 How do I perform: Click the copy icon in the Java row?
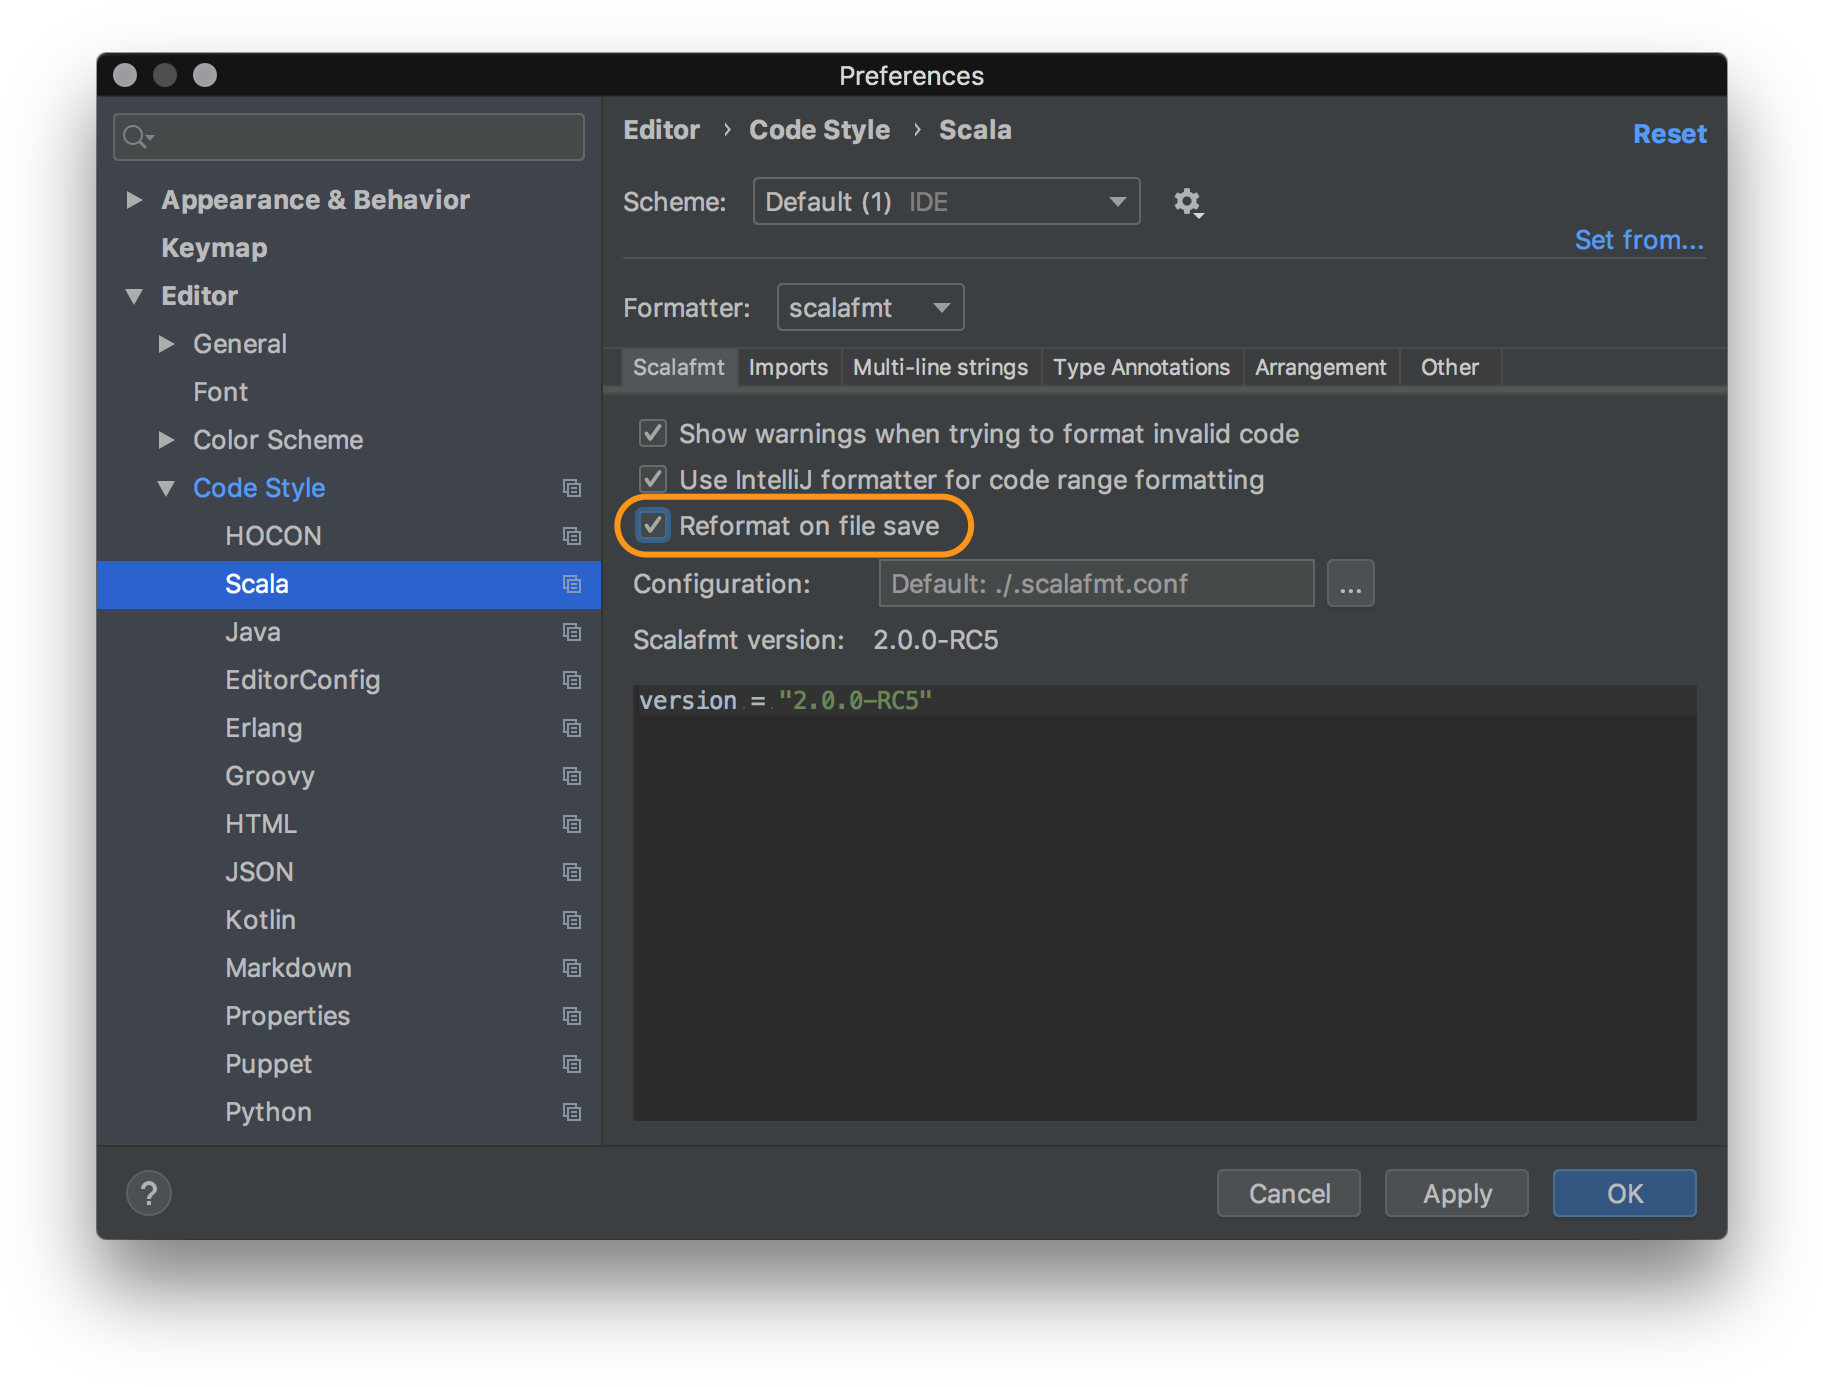(x=572, y=632)
